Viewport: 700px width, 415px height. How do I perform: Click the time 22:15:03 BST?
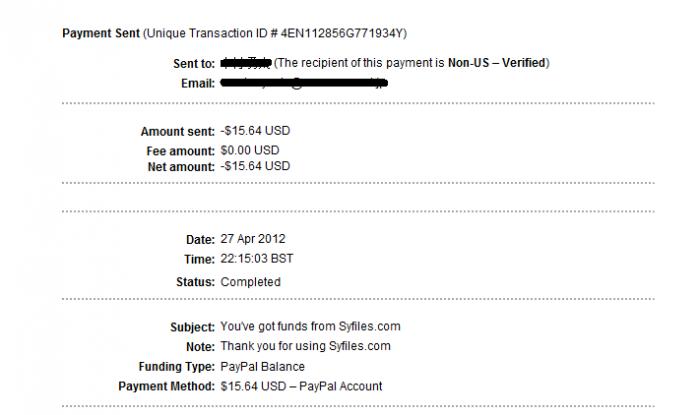(x=257, y=259)
